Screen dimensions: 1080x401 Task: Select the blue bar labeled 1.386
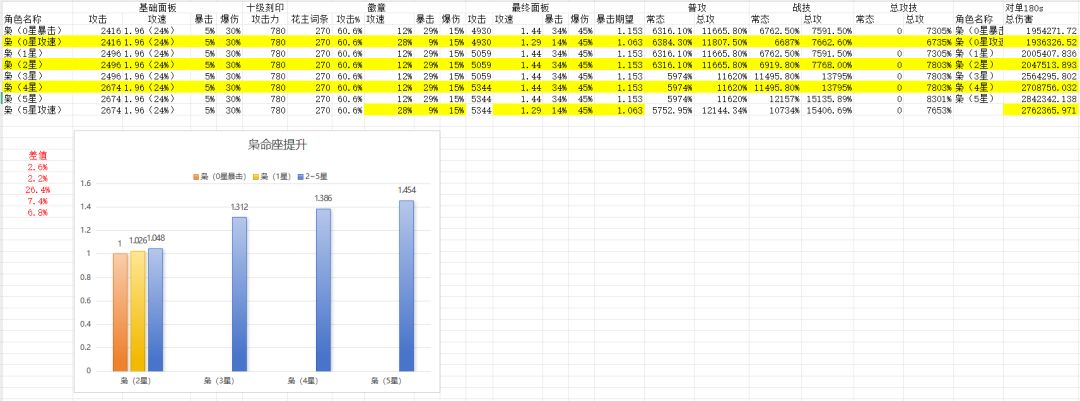[323, 289]
